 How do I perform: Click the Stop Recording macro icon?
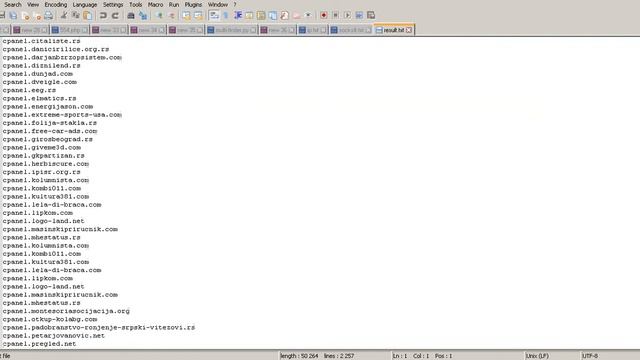coord(336,16)
